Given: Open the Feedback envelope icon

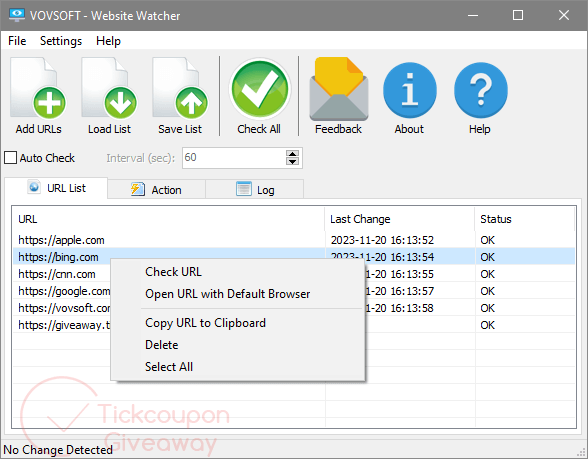Looking at the screenshot, I should click(x=338, y=89).
